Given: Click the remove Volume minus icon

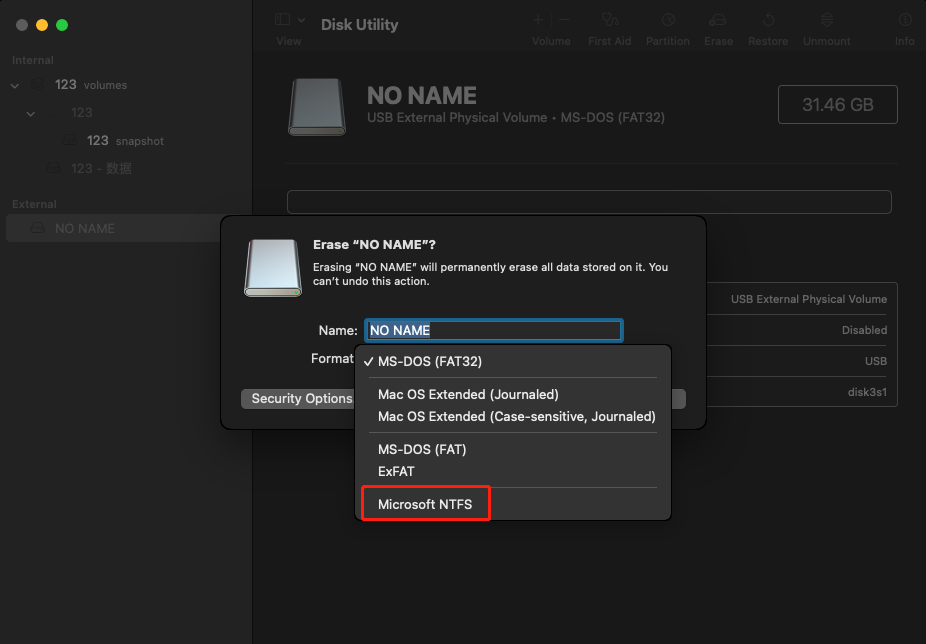Looking at the screenshot, I should click(x=564, y=21).
